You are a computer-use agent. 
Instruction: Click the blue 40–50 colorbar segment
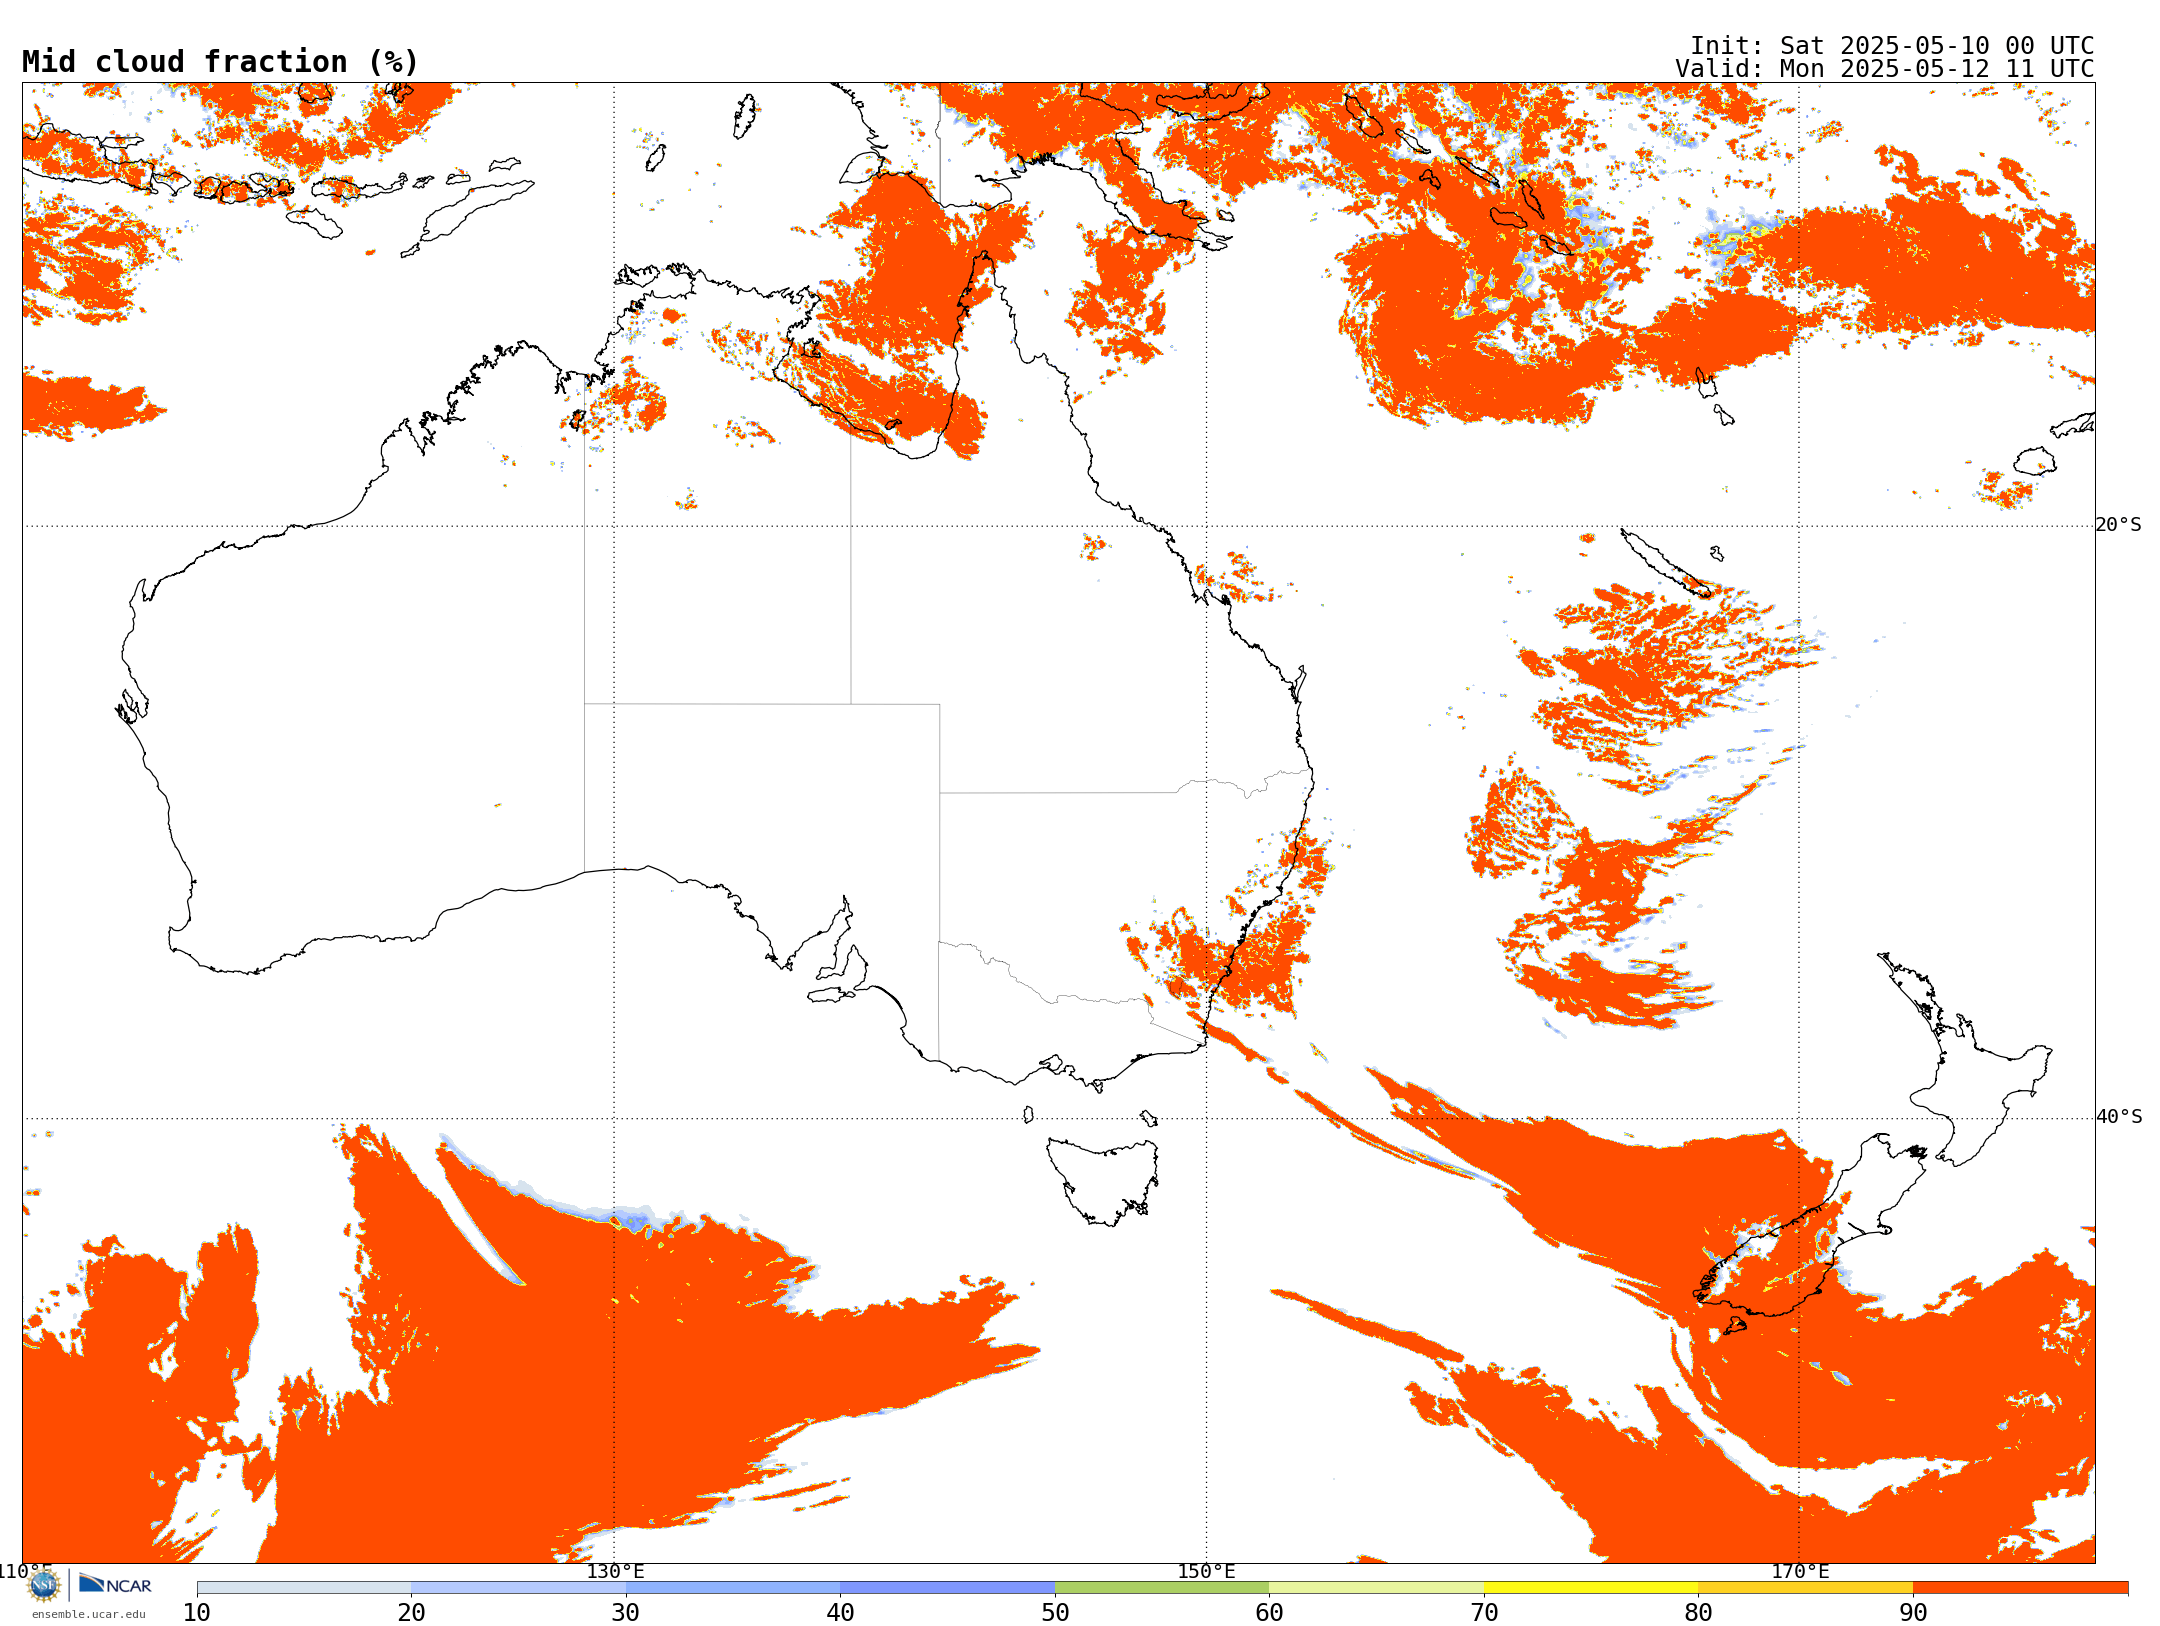[x=948, y=1588]
